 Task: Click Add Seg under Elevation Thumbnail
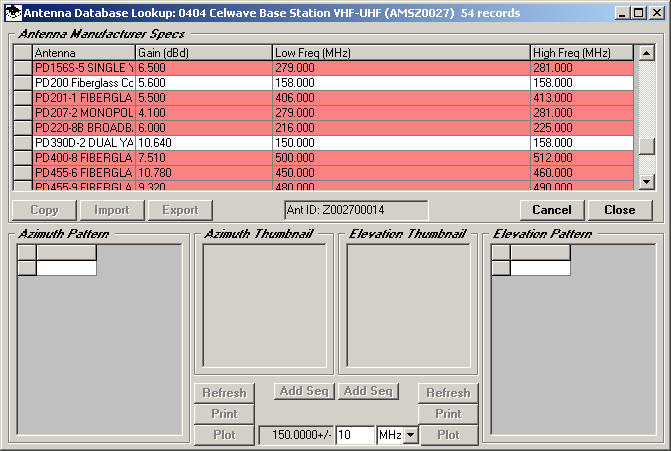click(368, 391)
